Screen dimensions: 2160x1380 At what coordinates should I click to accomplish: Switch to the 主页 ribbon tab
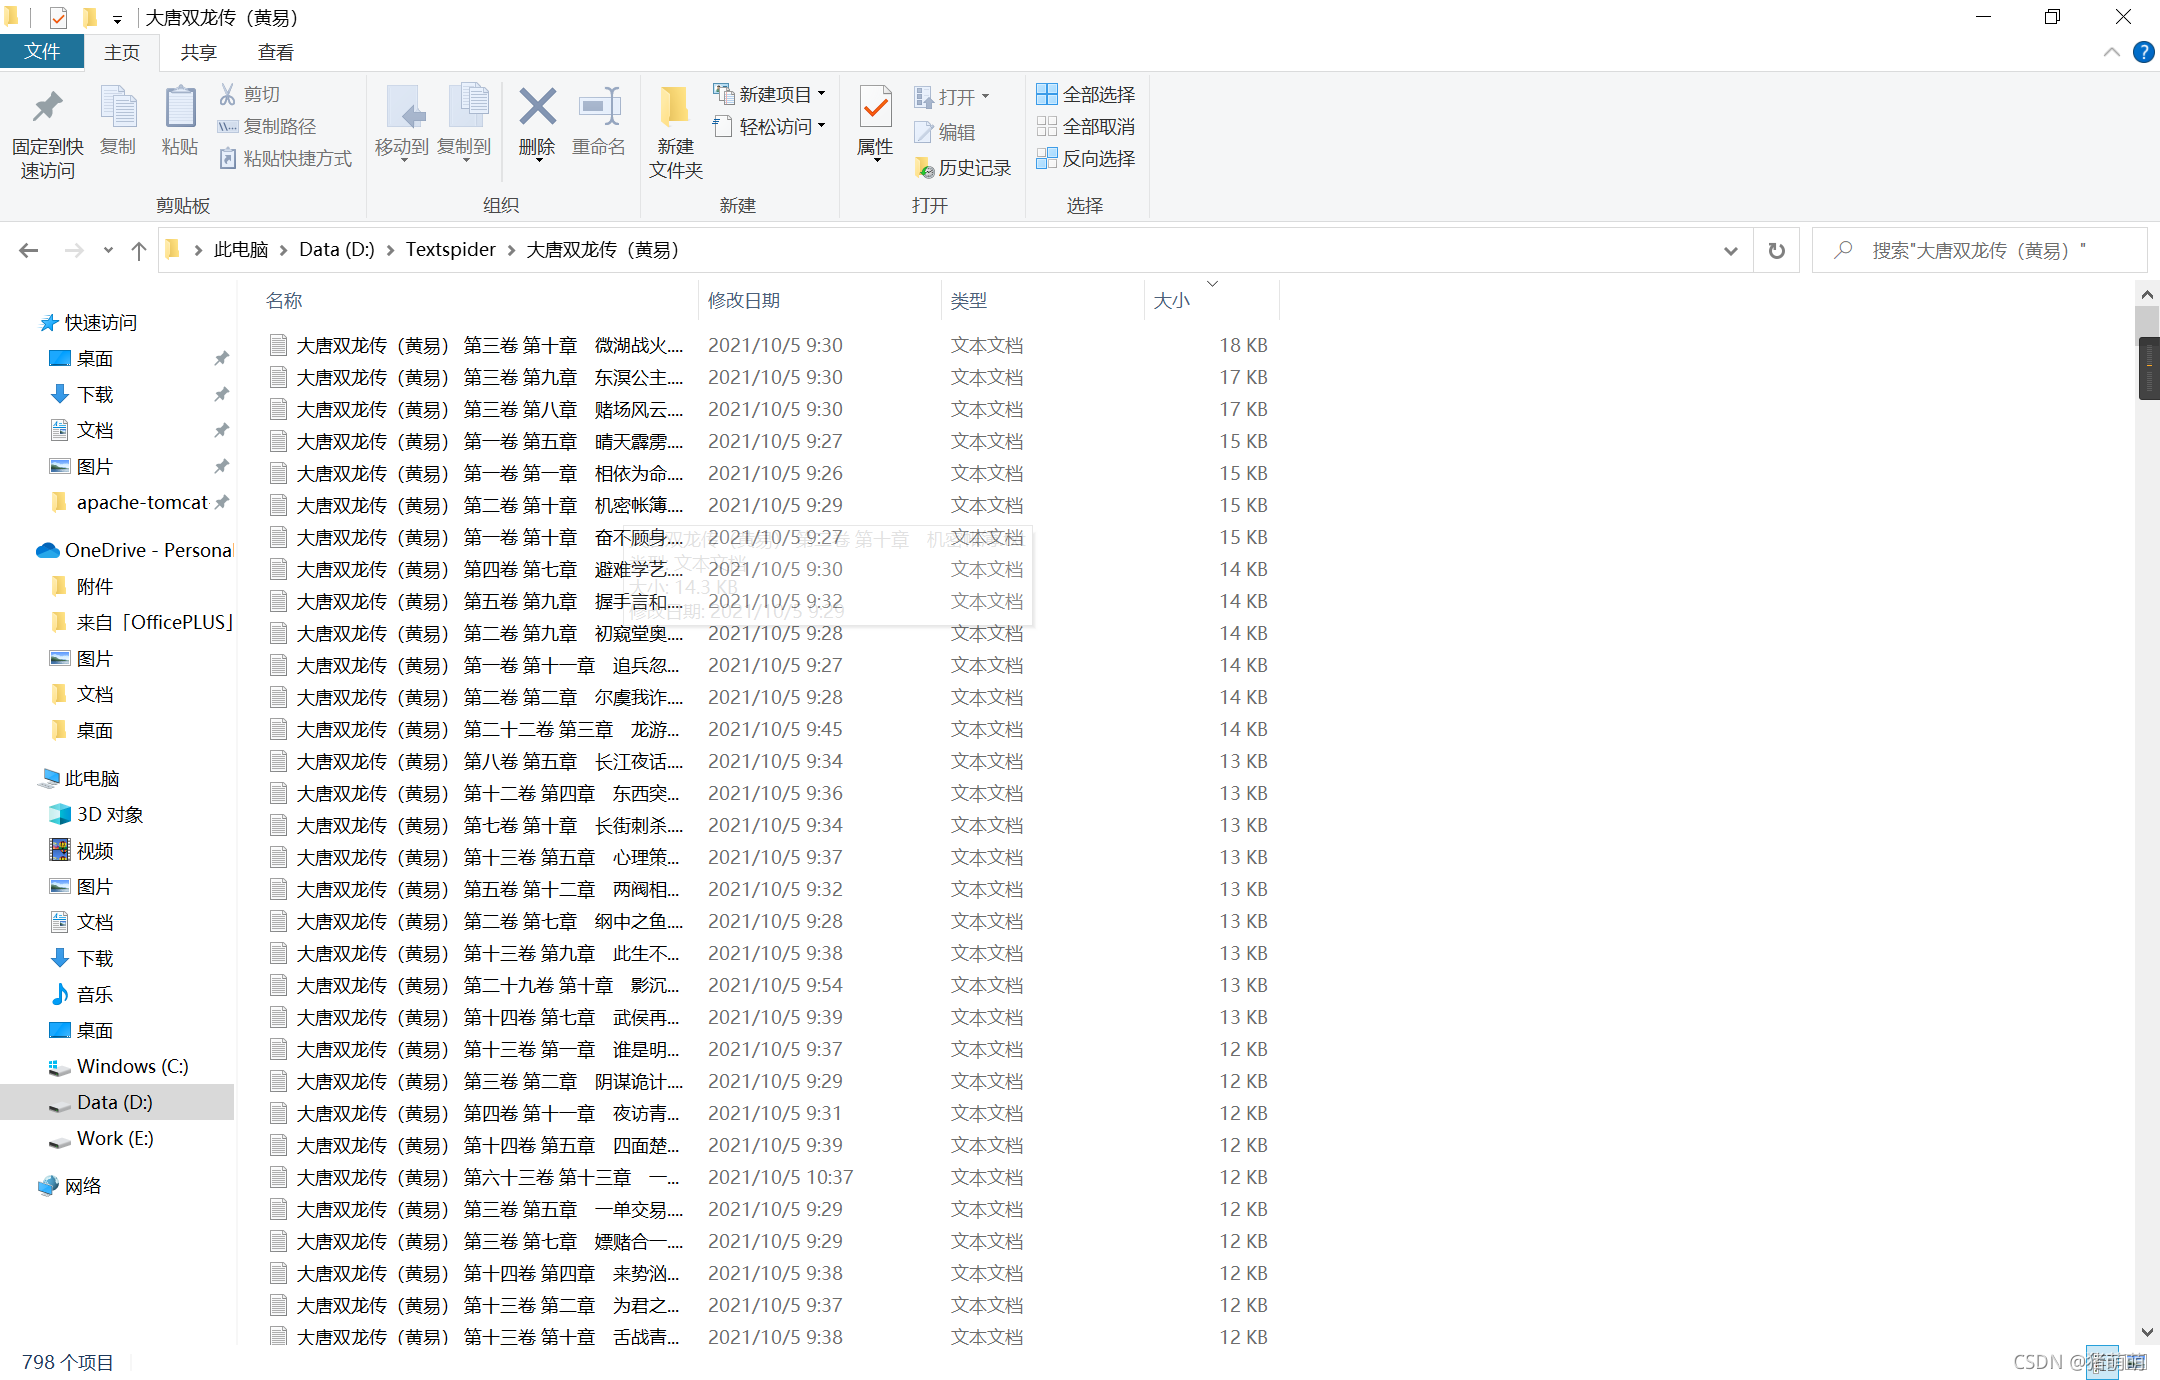[x=122, y=52]
